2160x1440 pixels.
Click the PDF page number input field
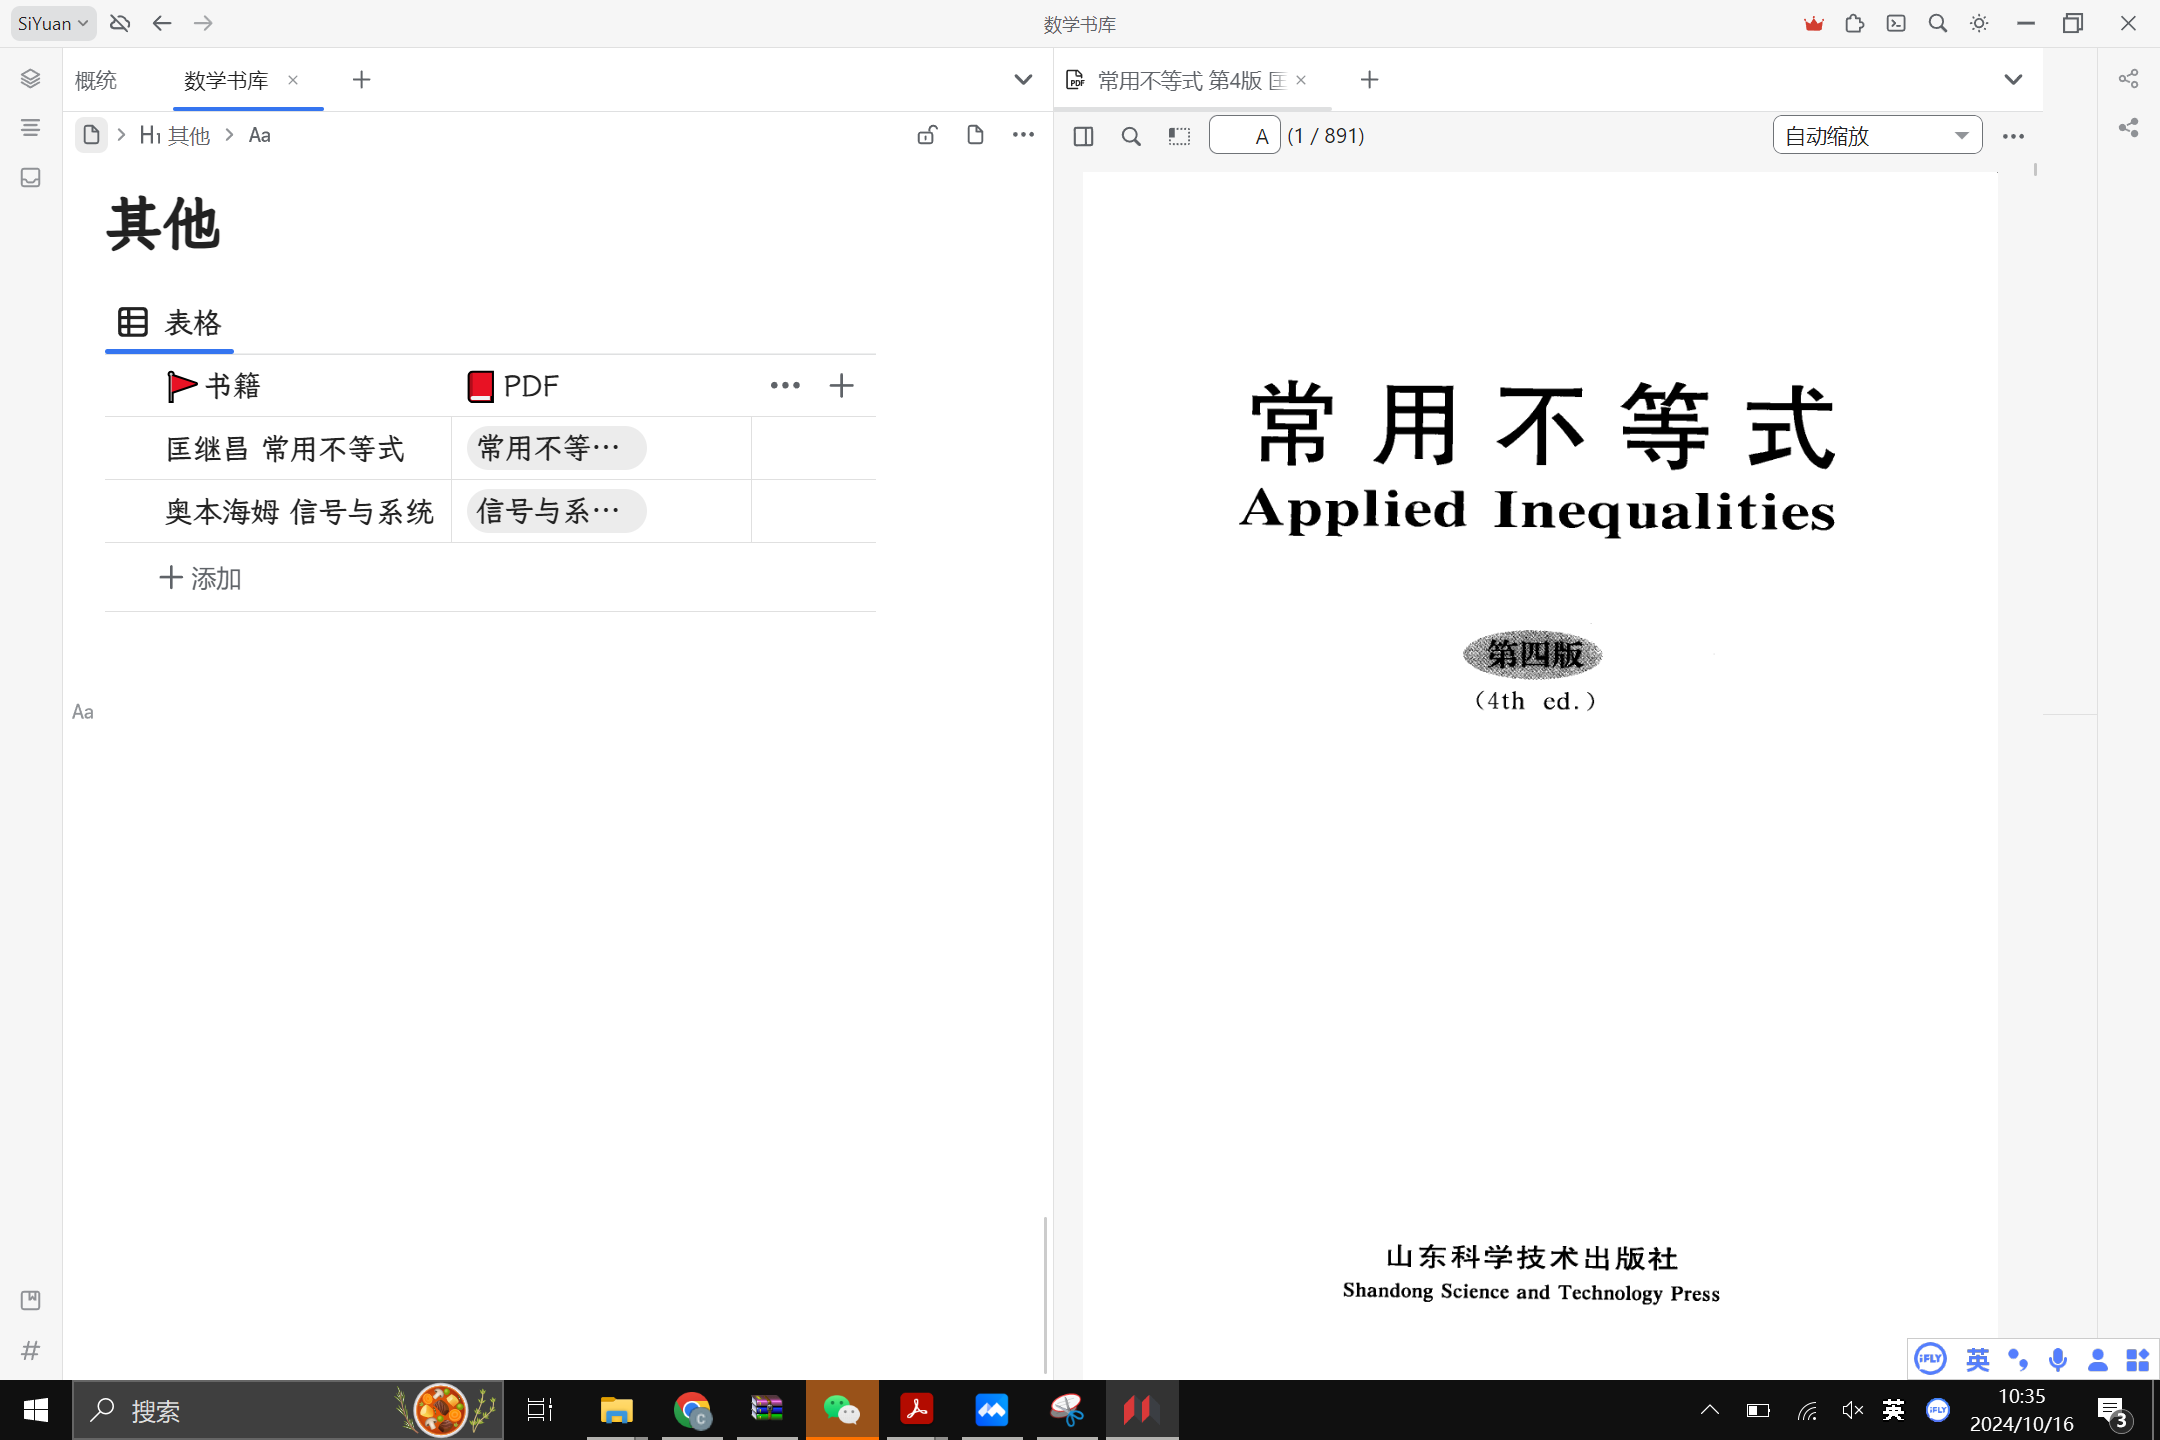coord(1244,135)
